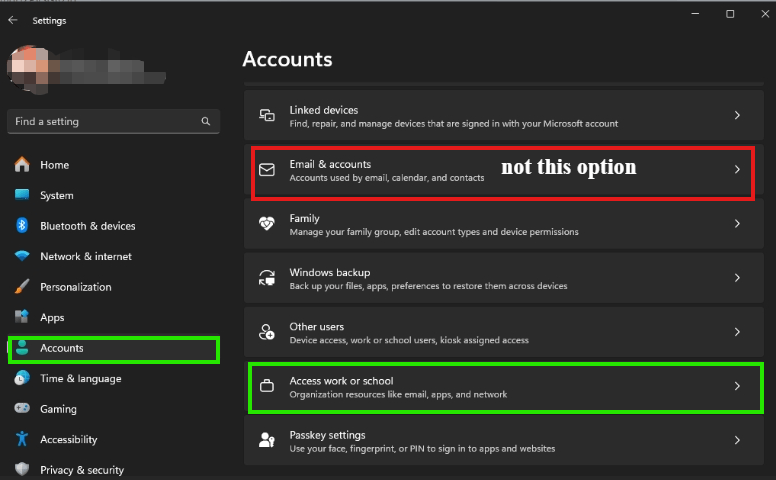
Task: Close the Settings window
Action: (x=765, y=14)
